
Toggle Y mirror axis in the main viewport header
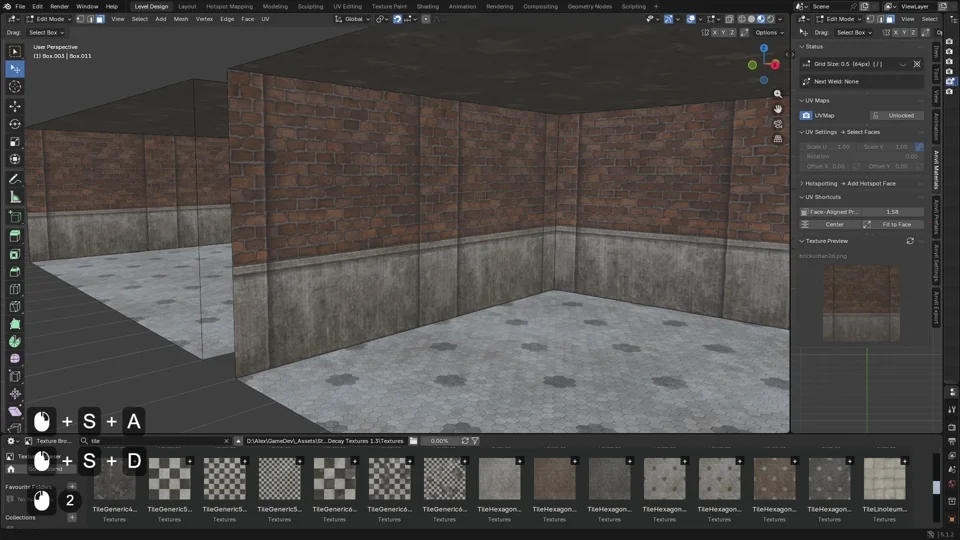[x=724, y=32]
